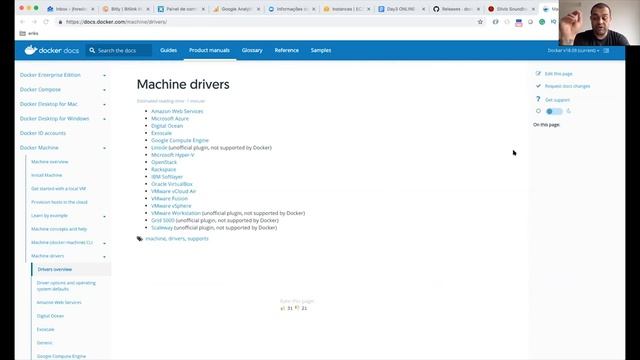Open the Samples menu

coord(321,50)
